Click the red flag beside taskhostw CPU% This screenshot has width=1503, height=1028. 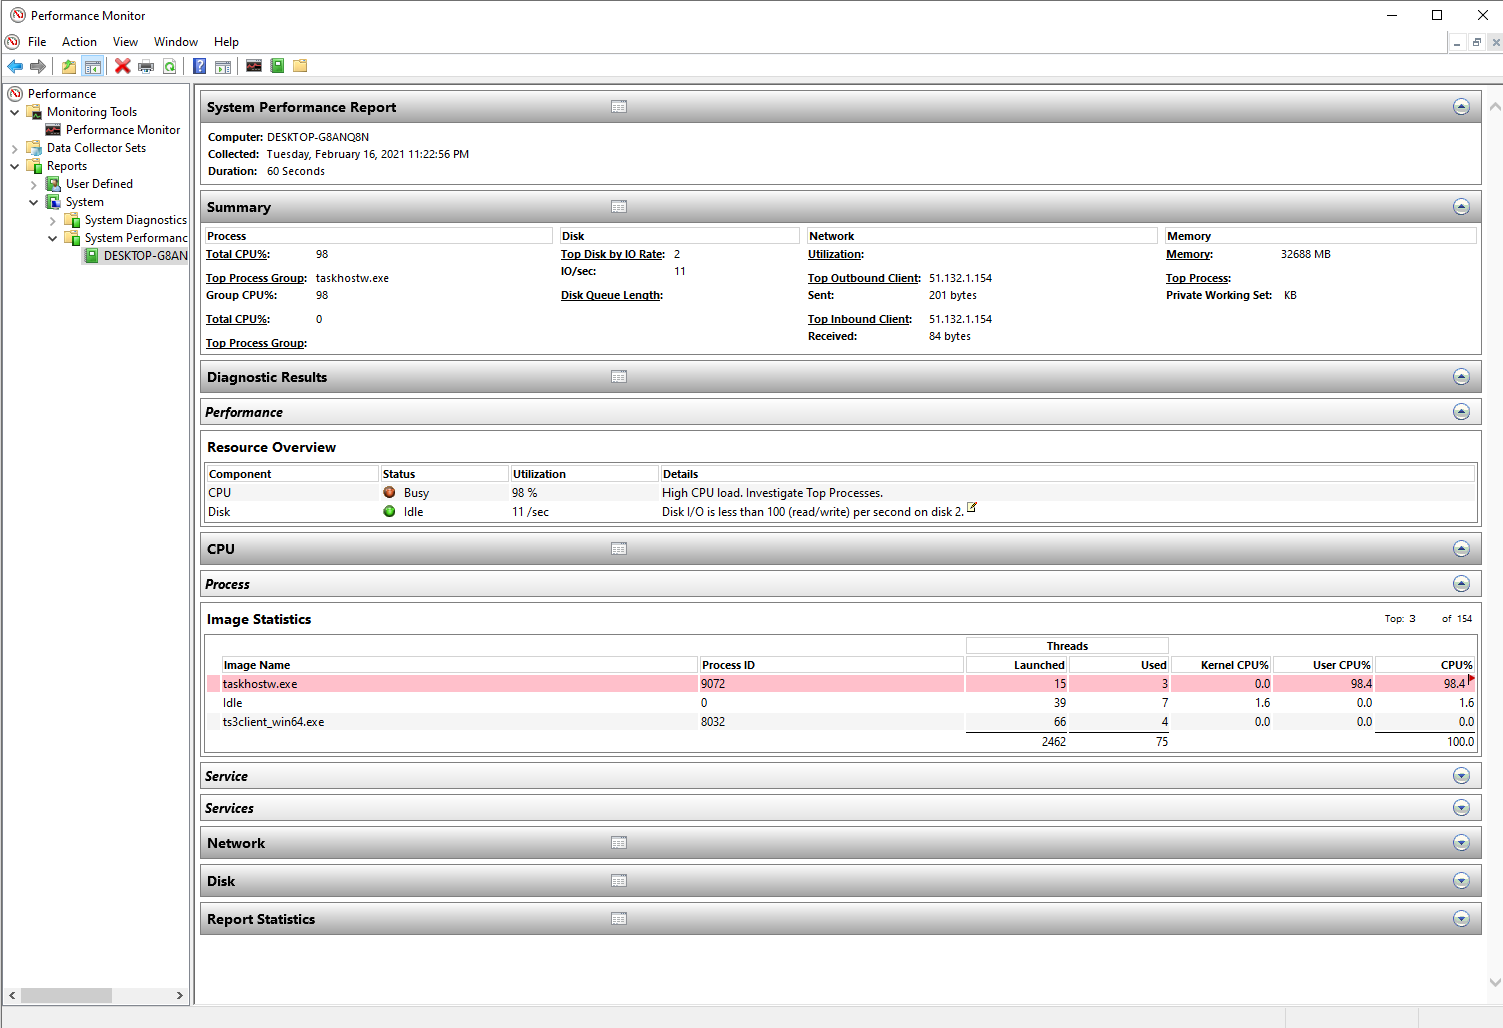coord(1471,680)
